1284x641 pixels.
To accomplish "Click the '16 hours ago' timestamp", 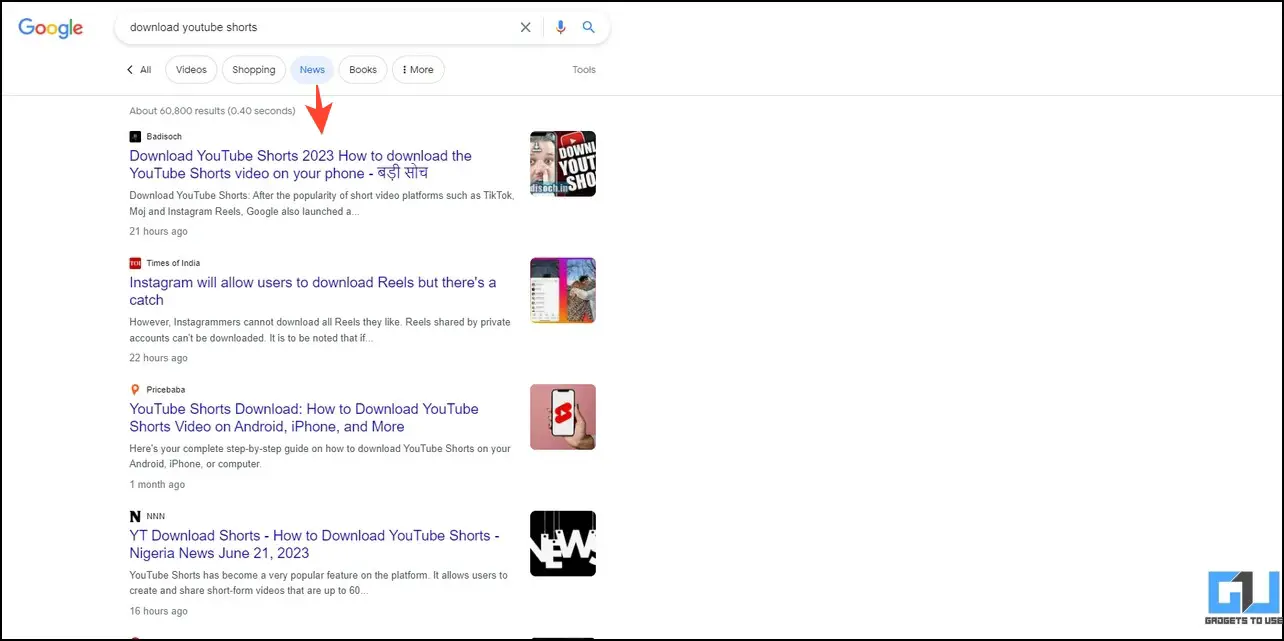I will 158,612.
